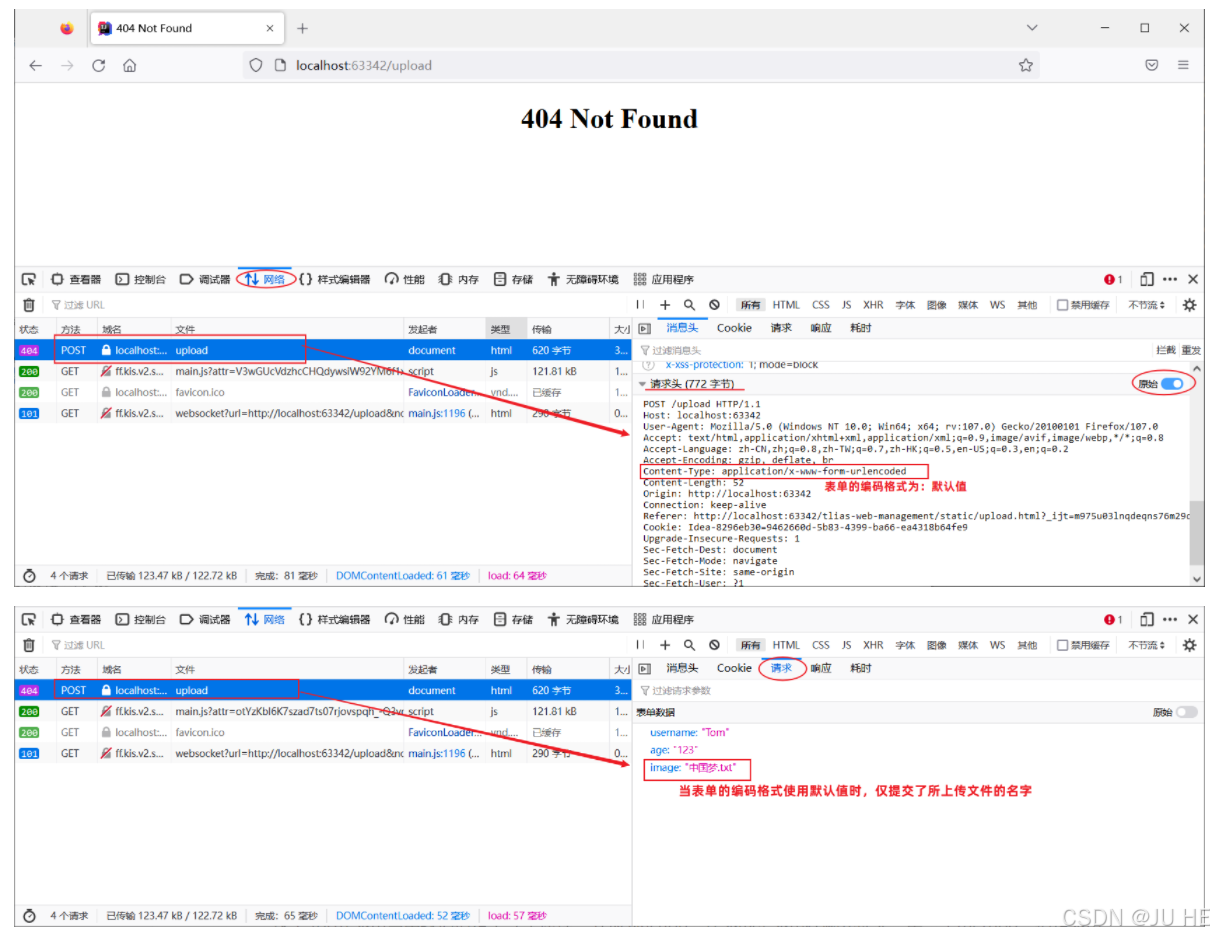Click the localhost:63342/upload address bar

tap(640, 65)
